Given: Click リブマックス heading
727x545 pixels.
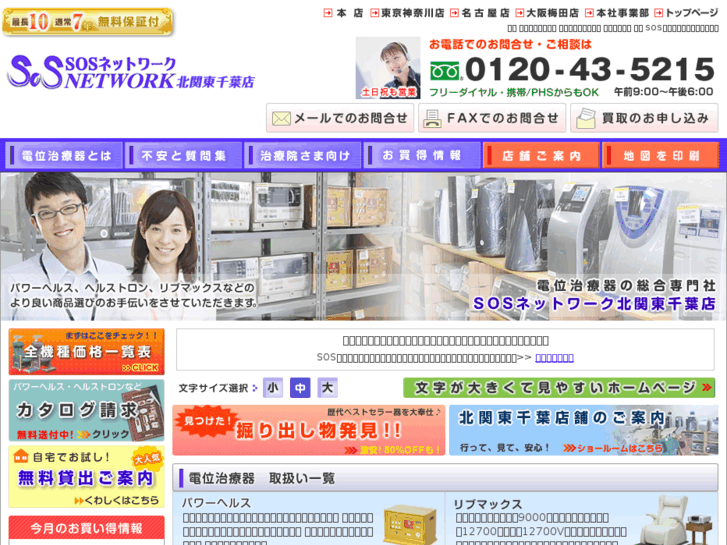Looking at the screenshot, I should click(487, 504).
